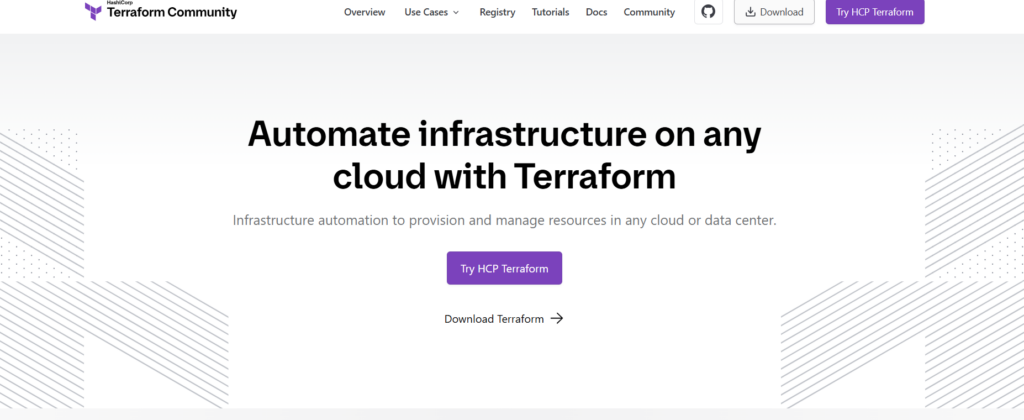
Task: Expand the Use Cases dropdown
Action: coord(432,12)
